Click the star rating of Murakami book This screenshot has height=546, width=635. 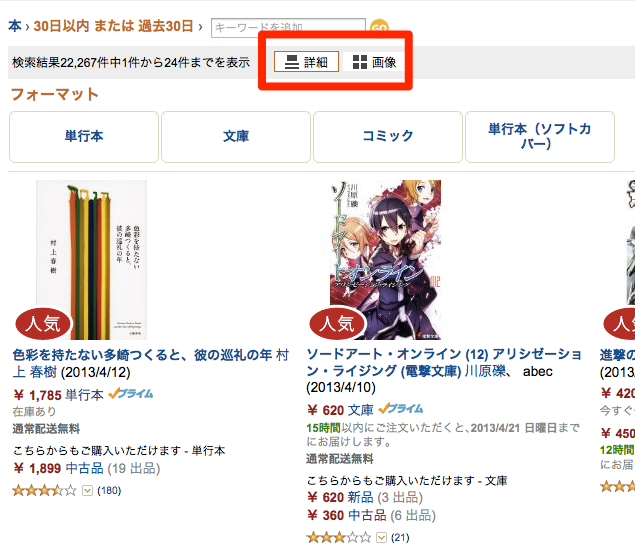pyautogui.click(x=45, y=491)
